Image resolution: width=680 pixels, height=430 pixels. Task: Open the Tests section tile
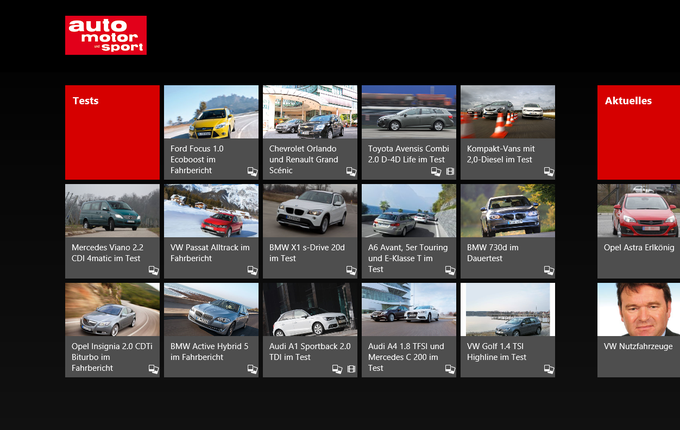click(x=112, y=132)
